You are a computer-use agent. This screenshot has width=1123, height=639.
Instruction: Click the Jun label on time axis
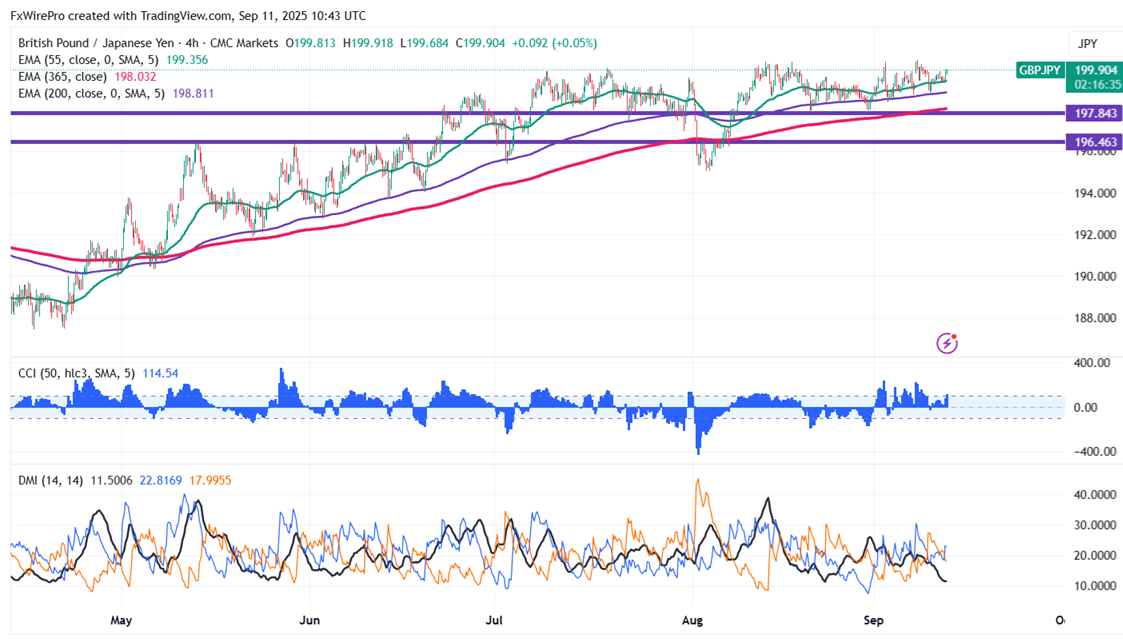coord(309,620)
